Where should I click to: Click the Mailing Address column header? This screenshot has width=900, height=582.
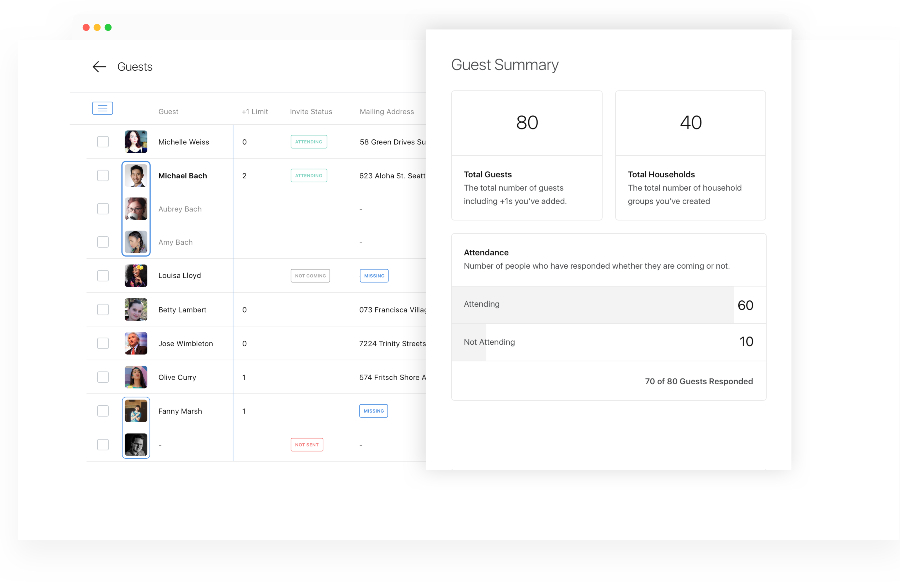click(x=387, y=111)
